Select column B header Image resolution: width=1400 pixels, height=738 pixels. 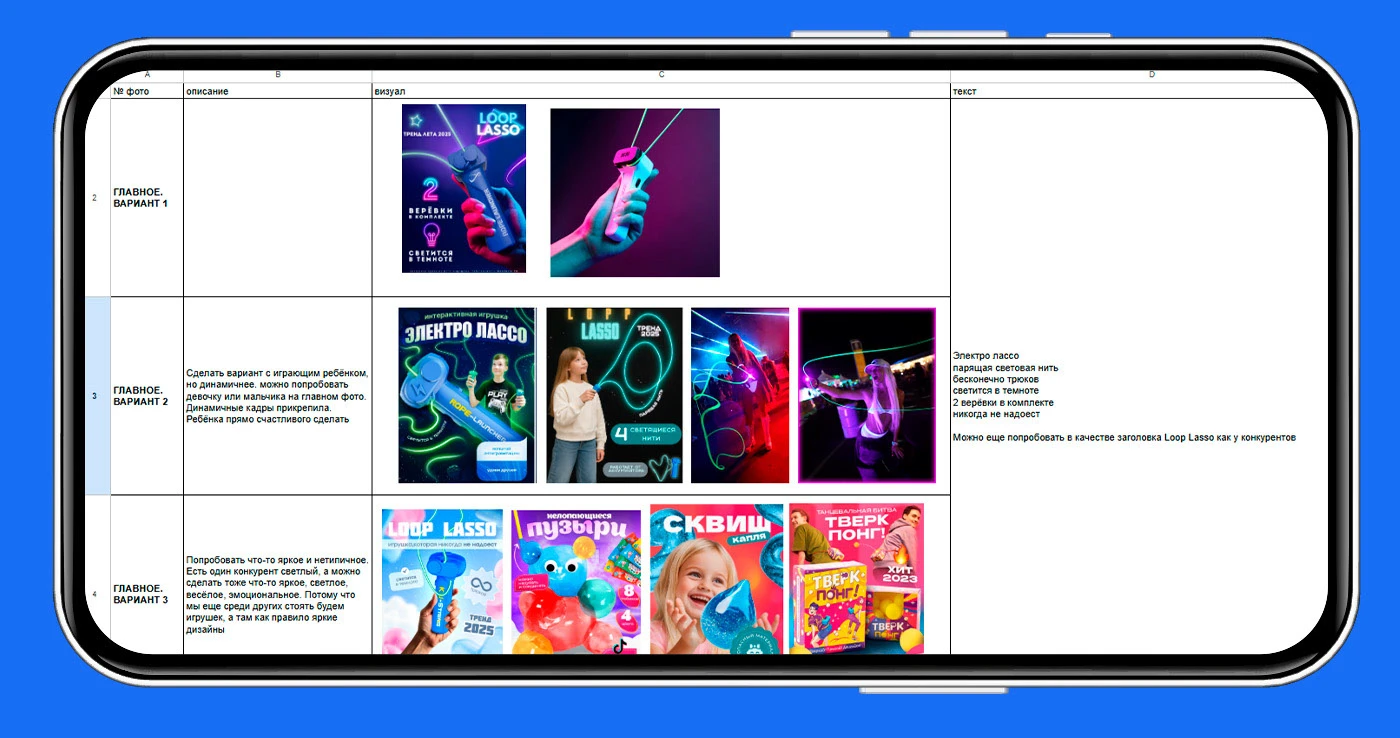[278, 75]
